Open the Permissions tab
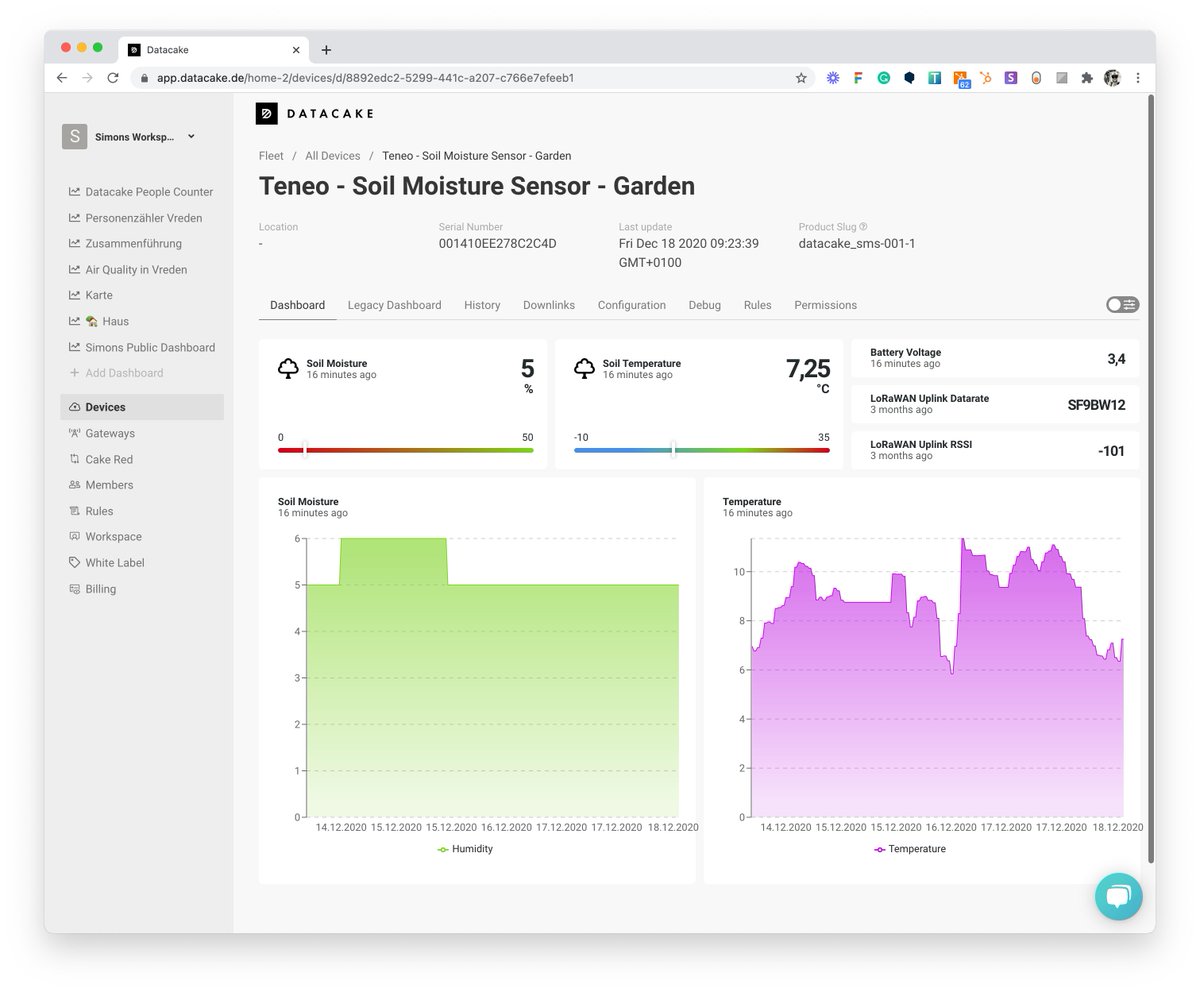 pyautogui.click(x=826, y=305)
